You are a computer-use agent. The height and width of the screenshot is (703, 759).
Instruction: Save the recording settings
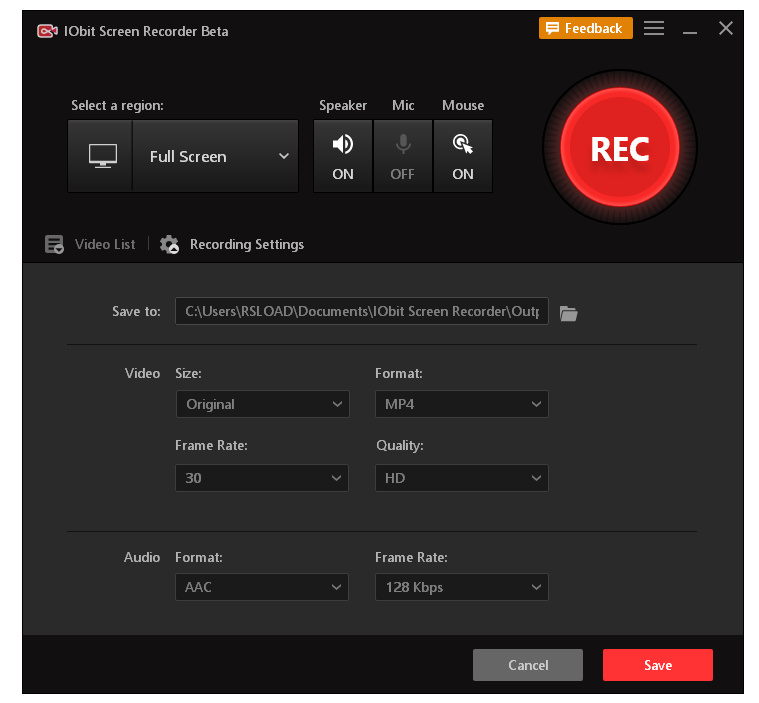(x=658, y=665)
